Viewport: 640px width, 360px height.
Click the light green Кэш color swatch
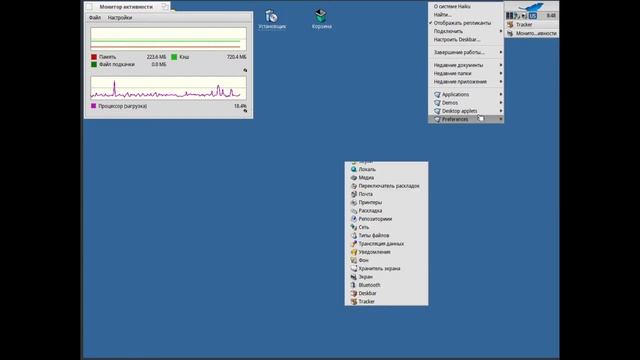click(174, 57)
